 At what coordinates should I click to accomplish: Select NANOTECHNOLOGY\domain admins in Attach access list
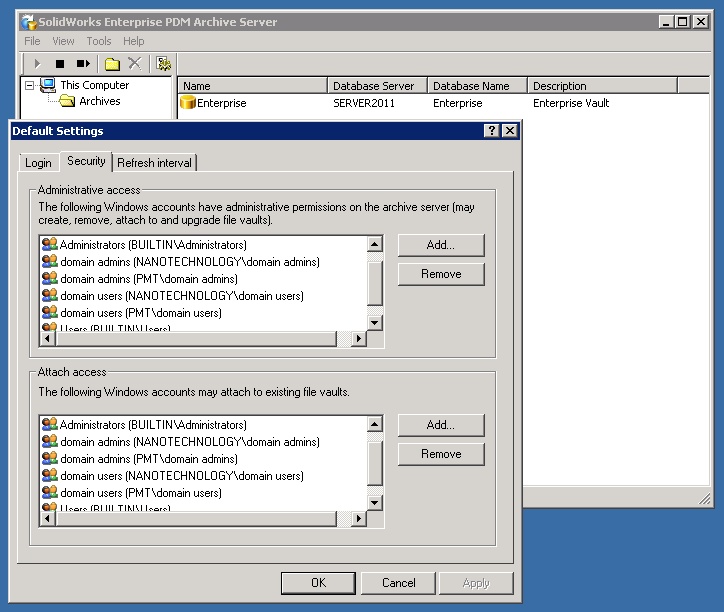coord(181,442)
